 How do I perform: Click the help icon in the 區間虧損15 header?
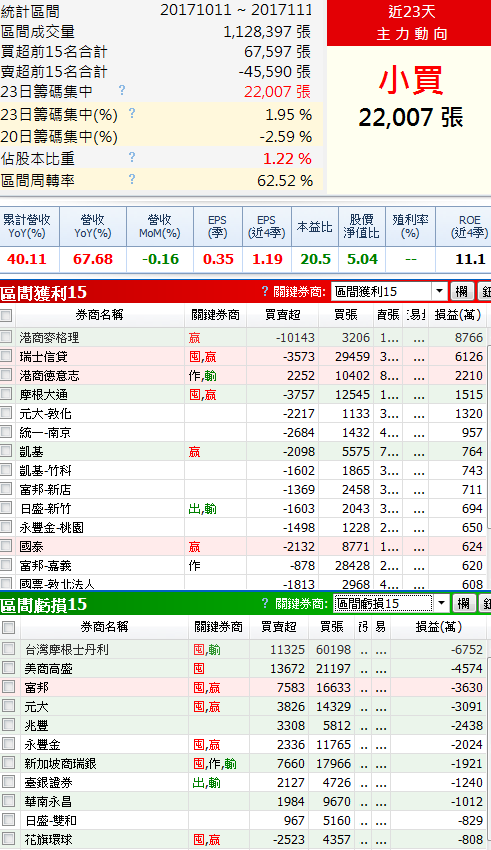tap(264, 603)
